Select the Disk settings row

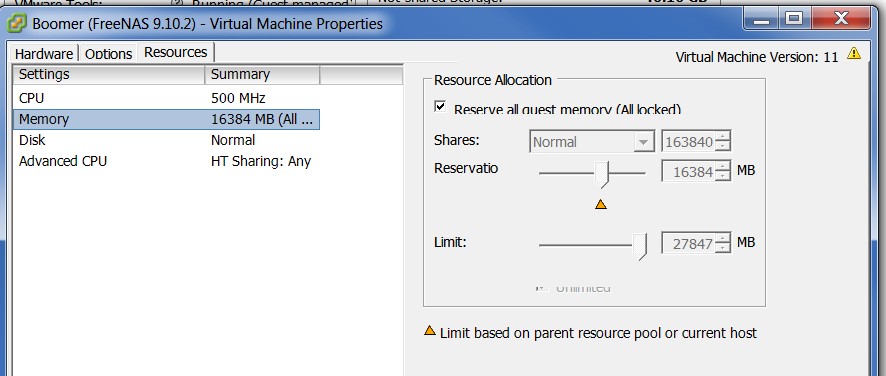pos(166,140)
